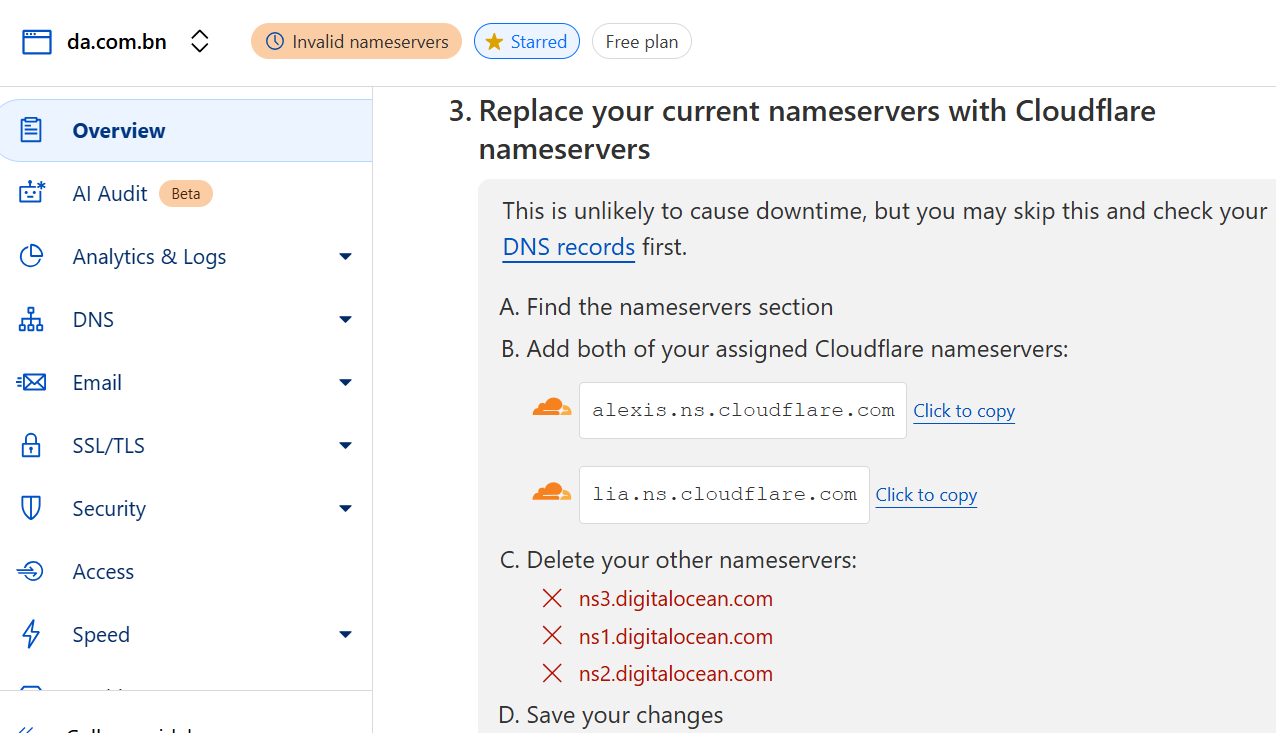Click the DNS network tree icon
Viewport: 1276px width, 733px height.
pos(31,319)
